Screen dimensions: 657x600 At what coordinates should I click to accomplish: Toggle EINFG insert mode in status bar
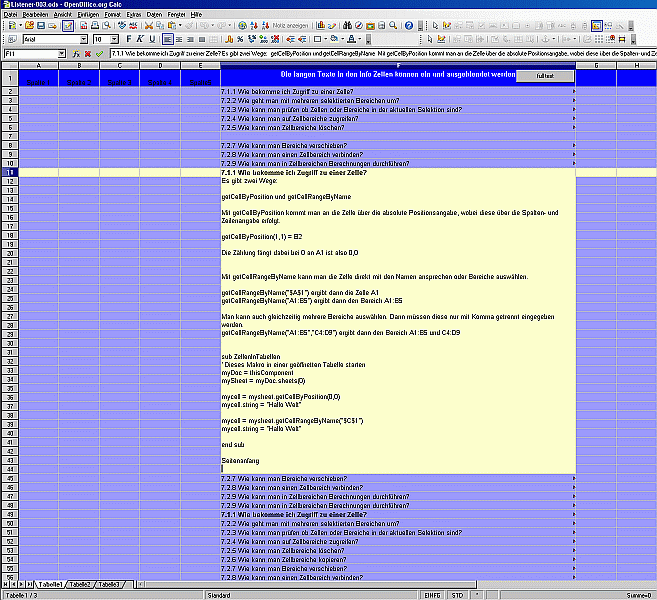(x=433, y=594)
